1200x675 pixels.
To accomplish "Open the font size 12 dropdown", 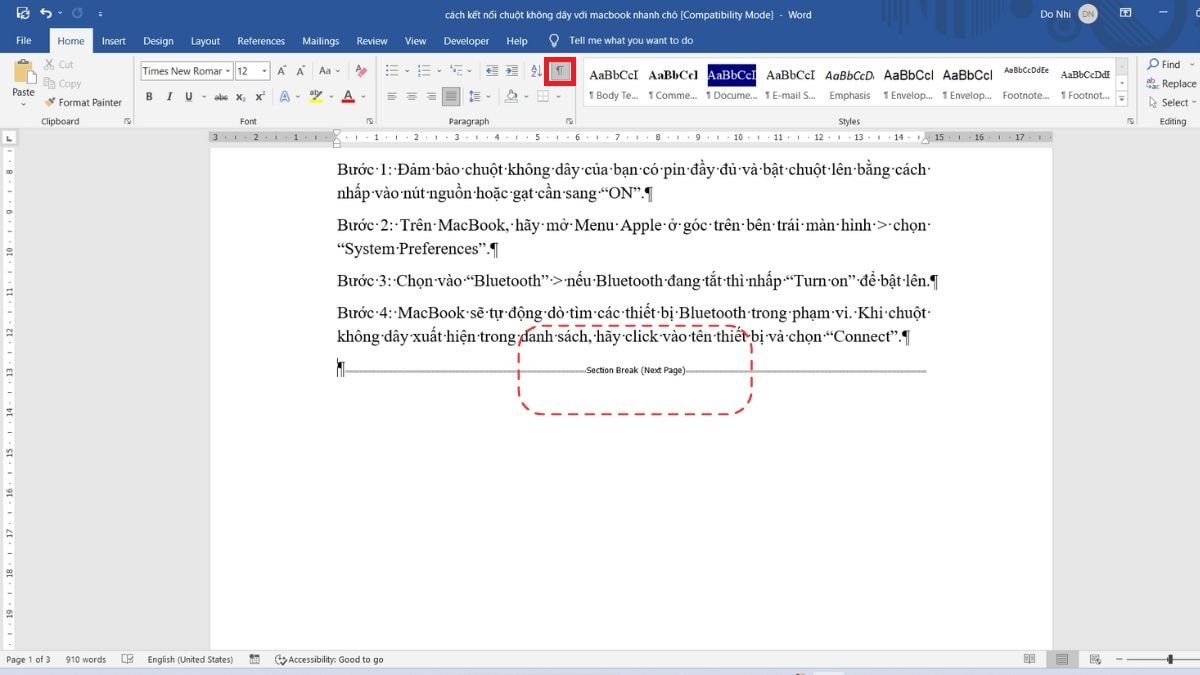I will point(265,71).
